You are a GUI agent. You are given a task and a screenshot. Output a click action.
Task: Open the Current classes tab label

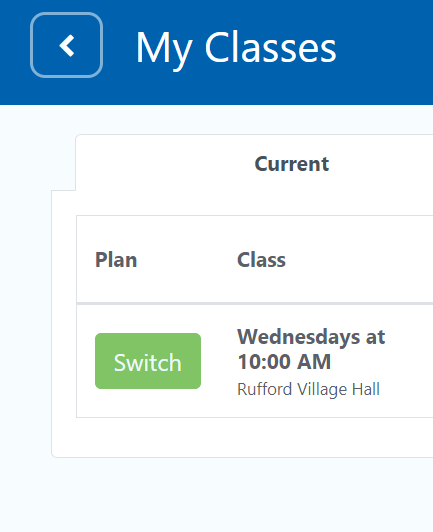(291, 164)
